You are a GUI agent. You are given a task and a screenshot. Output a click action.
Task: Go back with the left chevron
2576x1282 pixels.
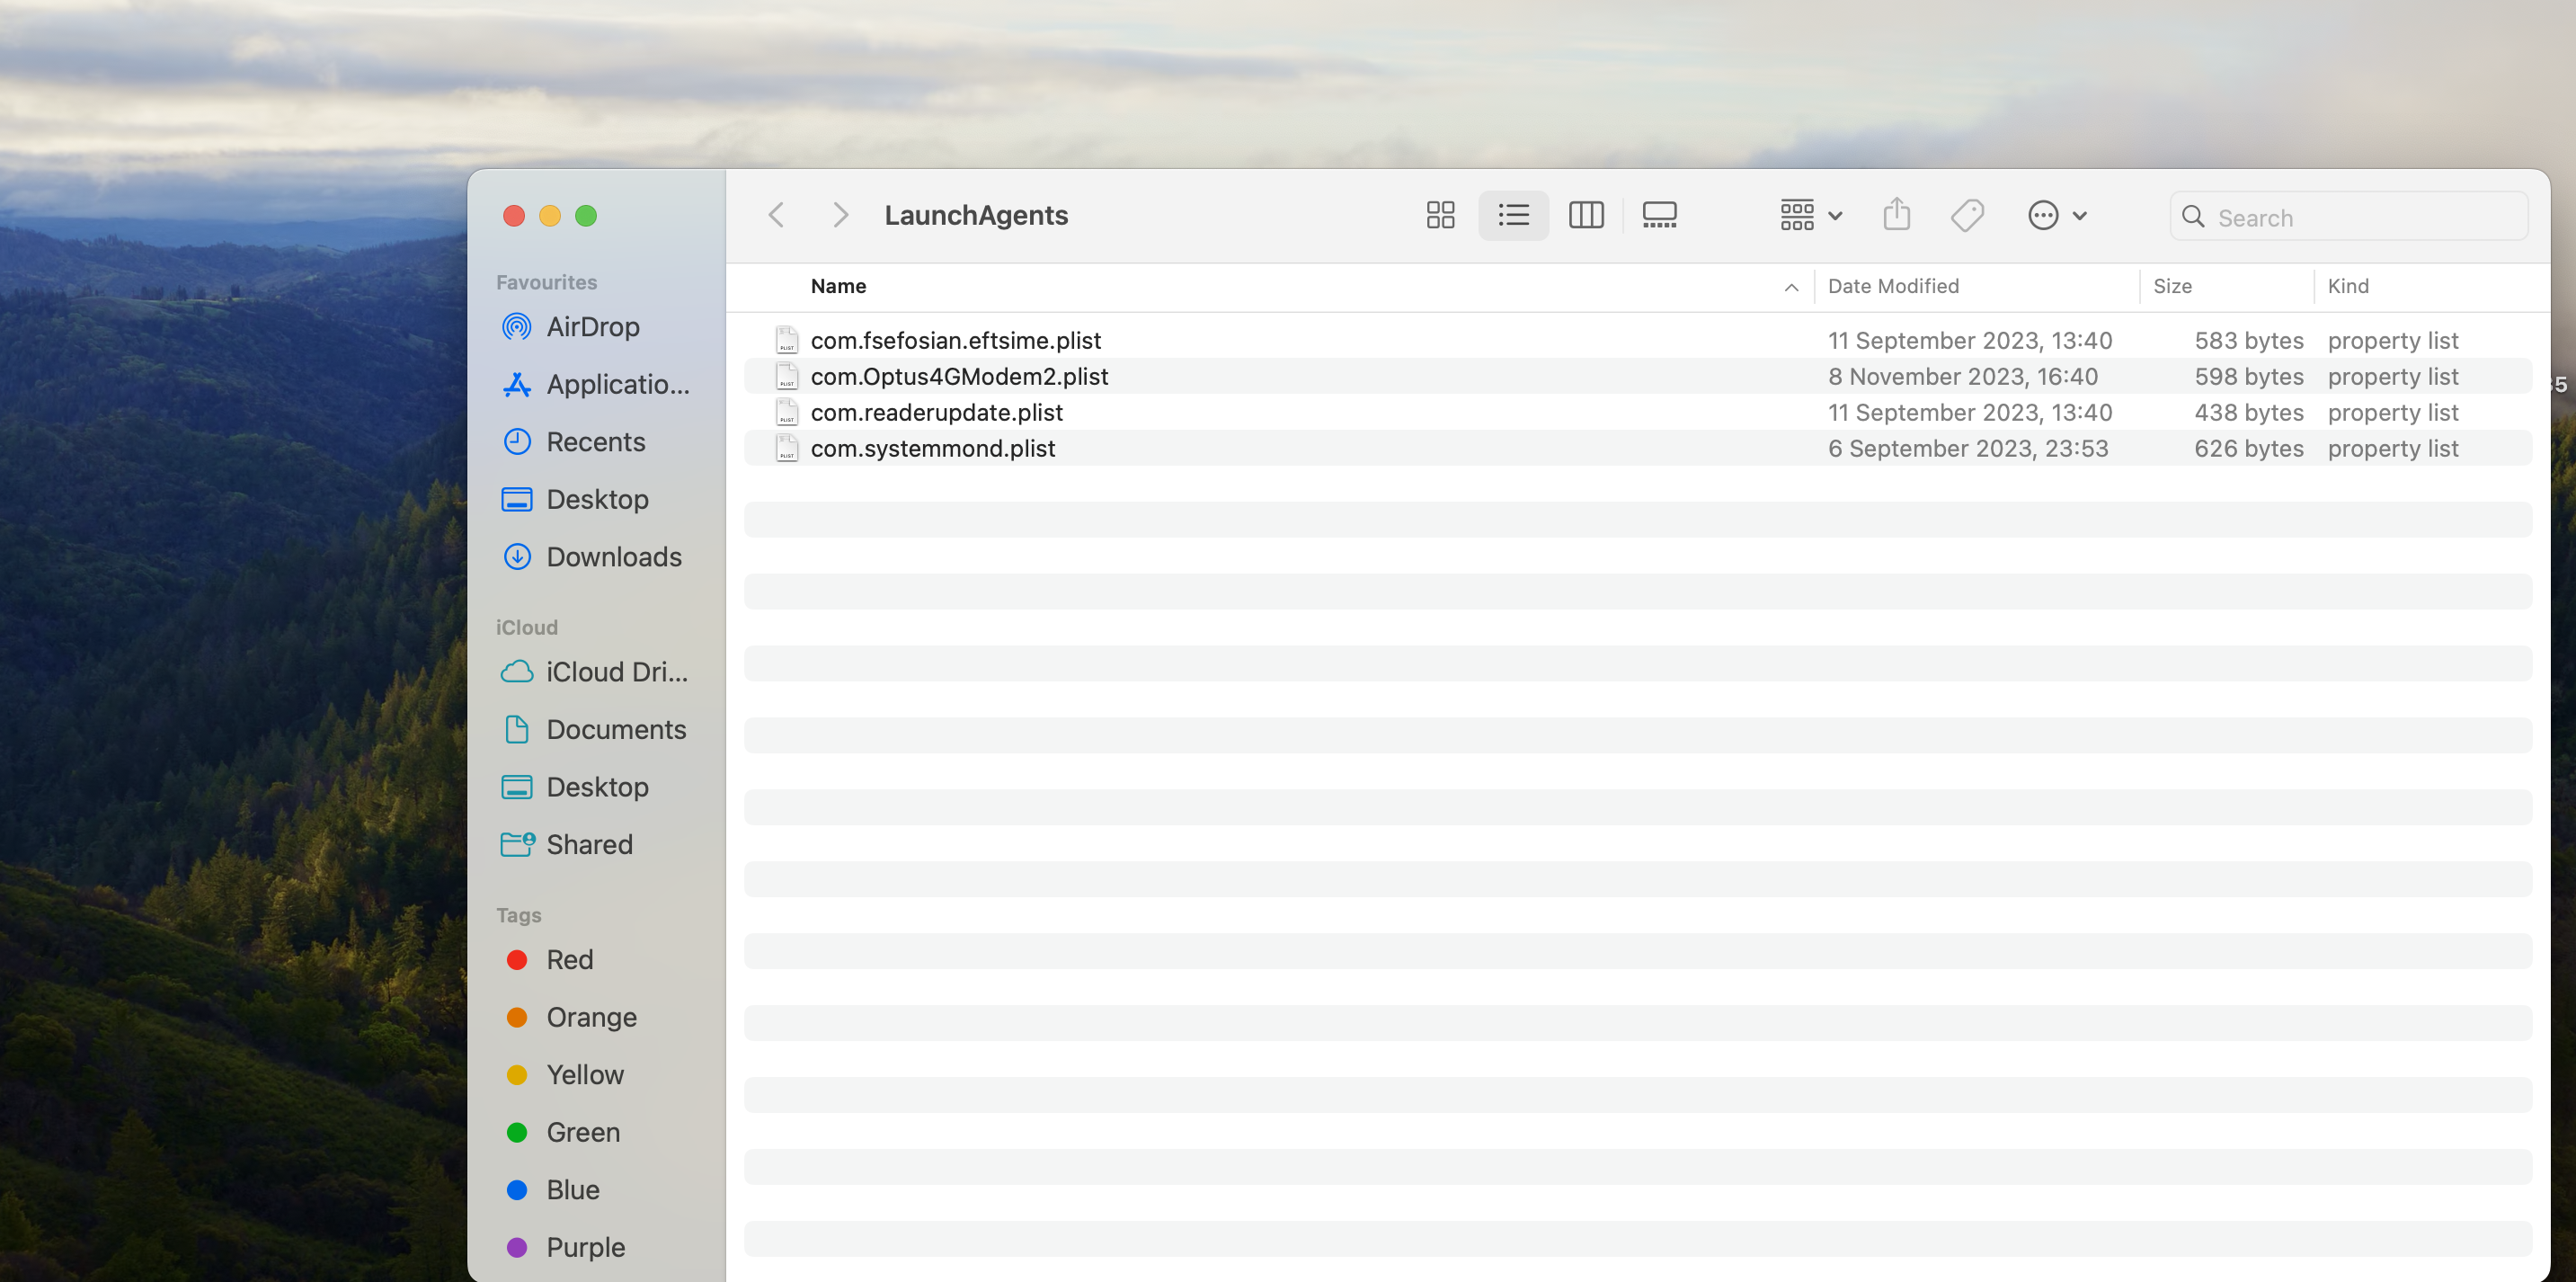point(777,215)
